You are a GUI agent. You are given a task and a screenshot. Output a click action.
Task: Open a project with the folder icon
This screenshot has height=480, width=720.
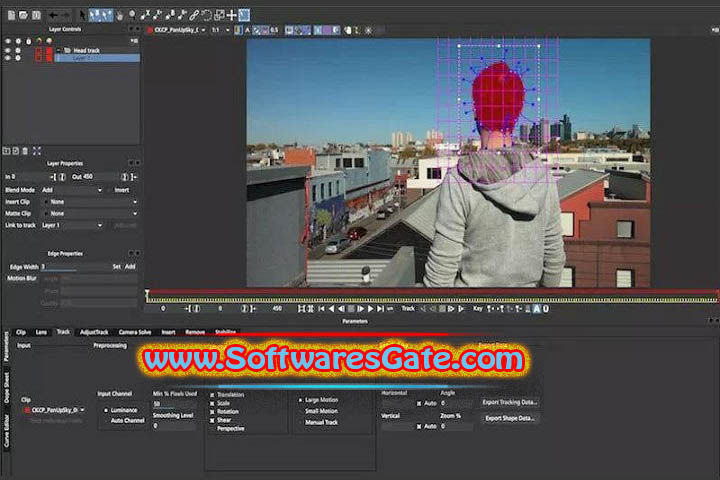(x=23, y=15)
